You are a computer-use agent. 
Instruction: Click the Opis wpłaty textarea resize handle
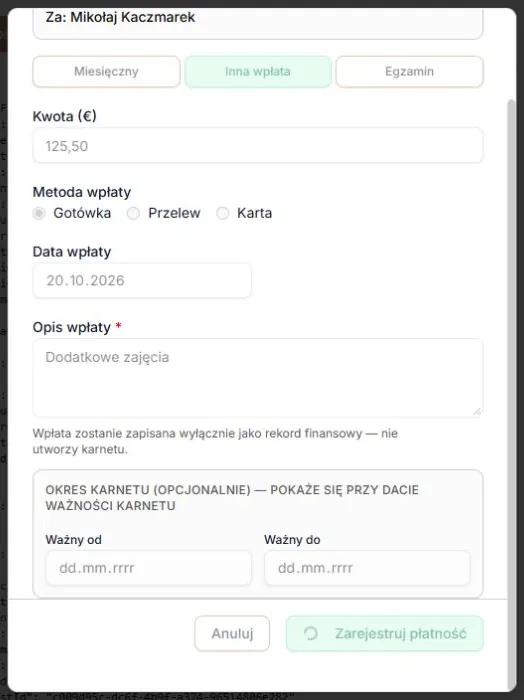click(x=478, y=411)
